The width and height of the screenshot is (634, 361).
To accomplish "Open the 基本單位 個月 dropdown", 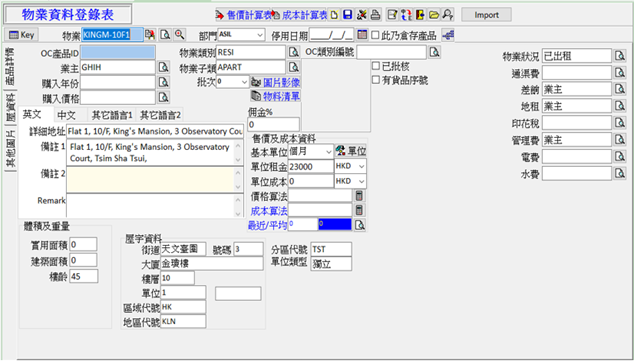I will click(328, 152).
